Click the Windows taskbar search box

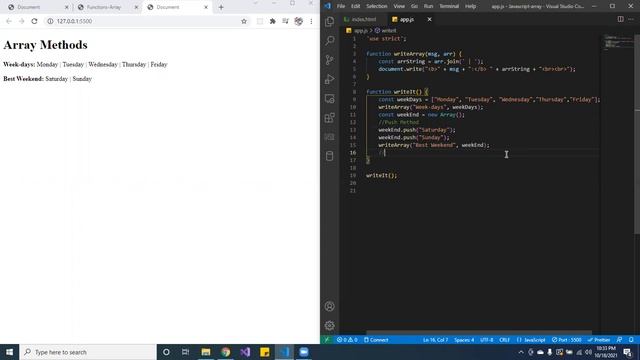[88, 352]
